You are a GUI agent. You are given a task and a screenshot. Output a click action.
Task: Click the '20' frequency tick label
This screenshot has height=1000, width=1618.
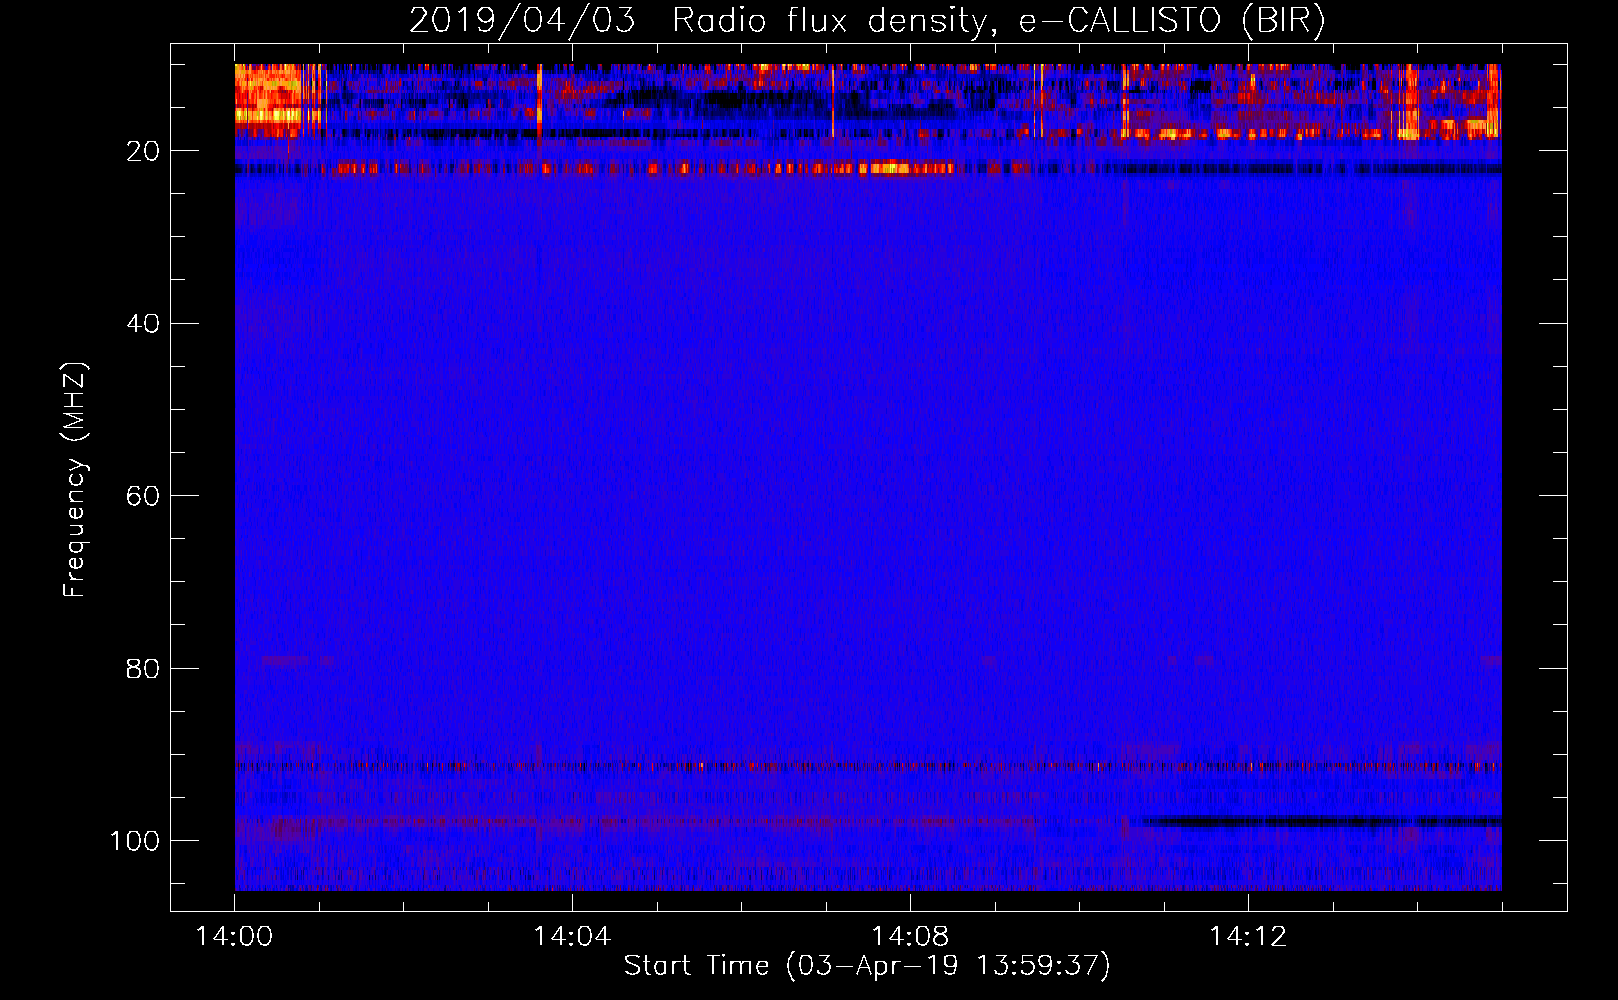pos(143,151)
